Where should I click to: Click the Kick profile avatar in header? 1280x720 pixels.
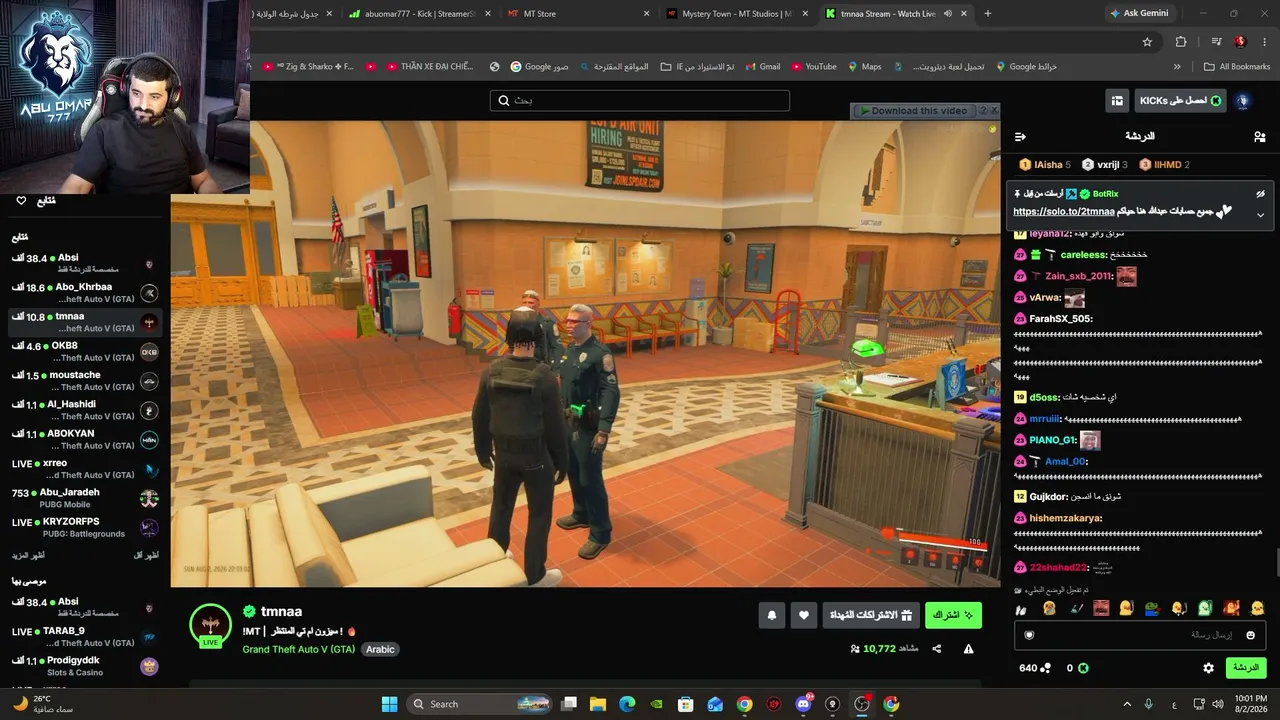click(x=1243, y=101)
